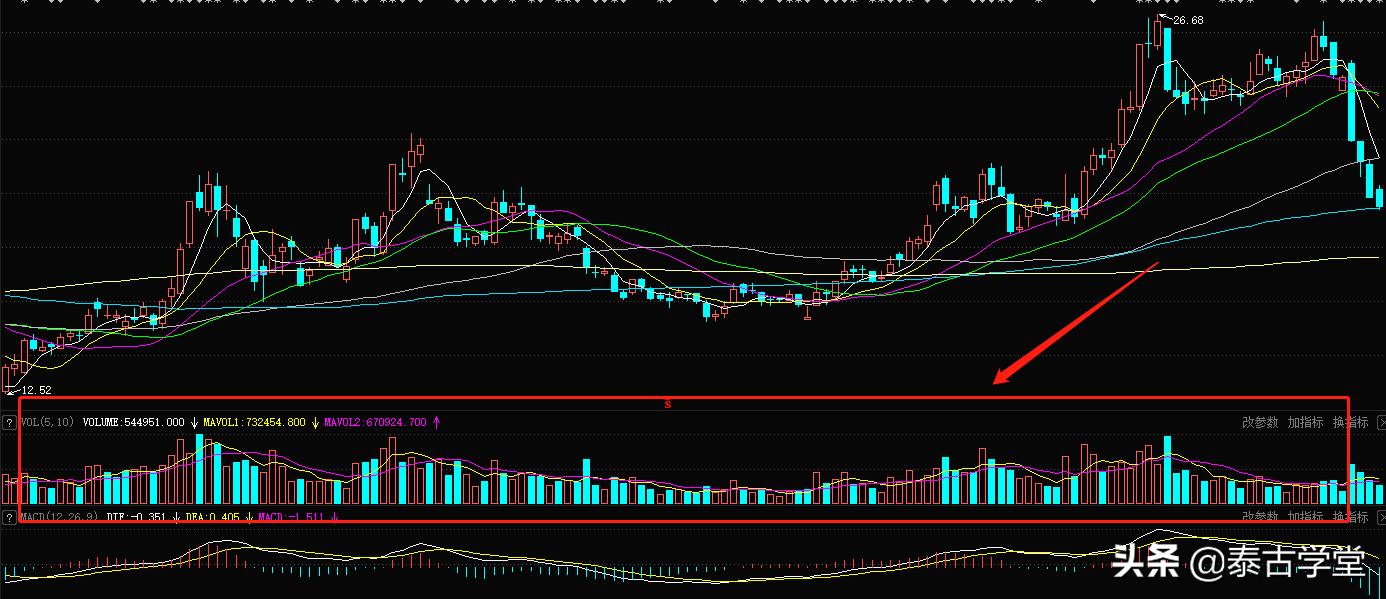Select the MACD(12,26,9) indicator label
Image resolution: width=1386 pixels, height=599 pixels.
(58, 517)
